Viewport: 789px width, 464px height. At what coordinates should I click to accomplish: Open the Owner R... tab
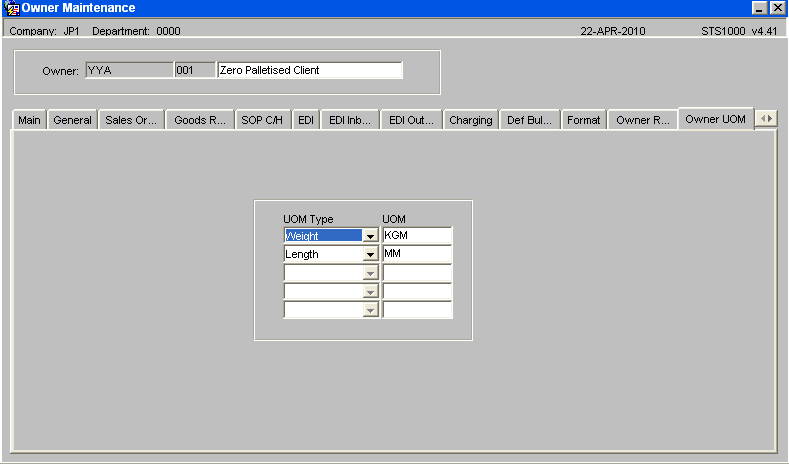pyautogui.click(x=643, y=120)
